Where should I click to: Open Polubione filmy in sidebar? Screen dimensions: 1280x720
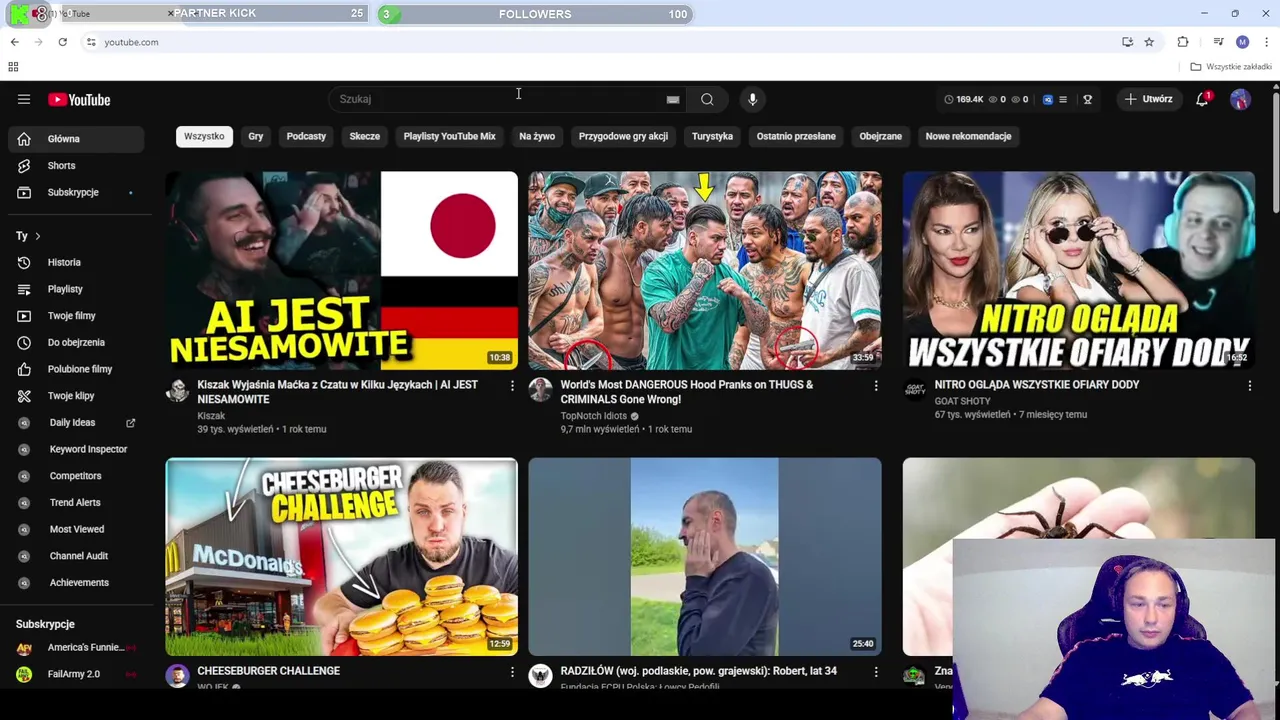pyautogui.click(x=76, y=369)
